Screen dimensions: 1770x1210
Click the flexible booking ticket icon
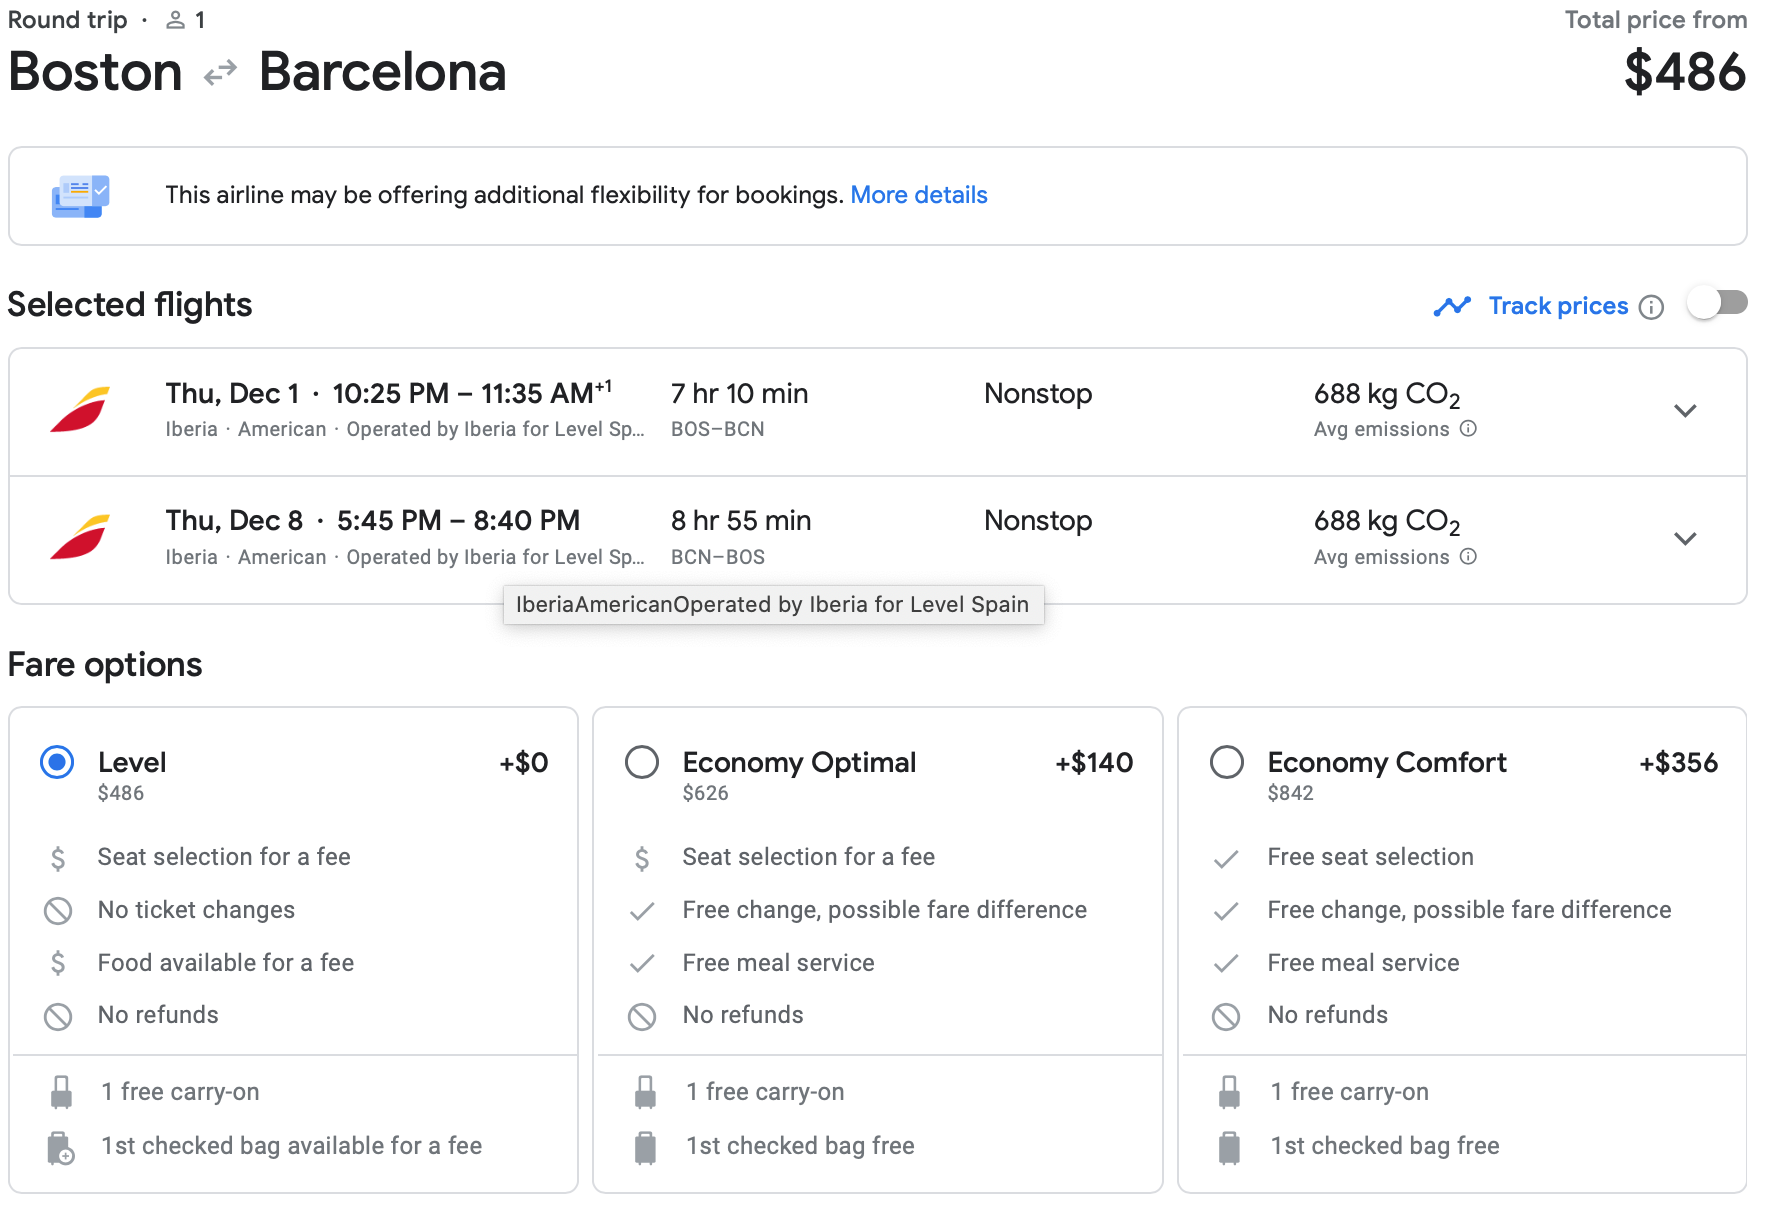point(80,196)
